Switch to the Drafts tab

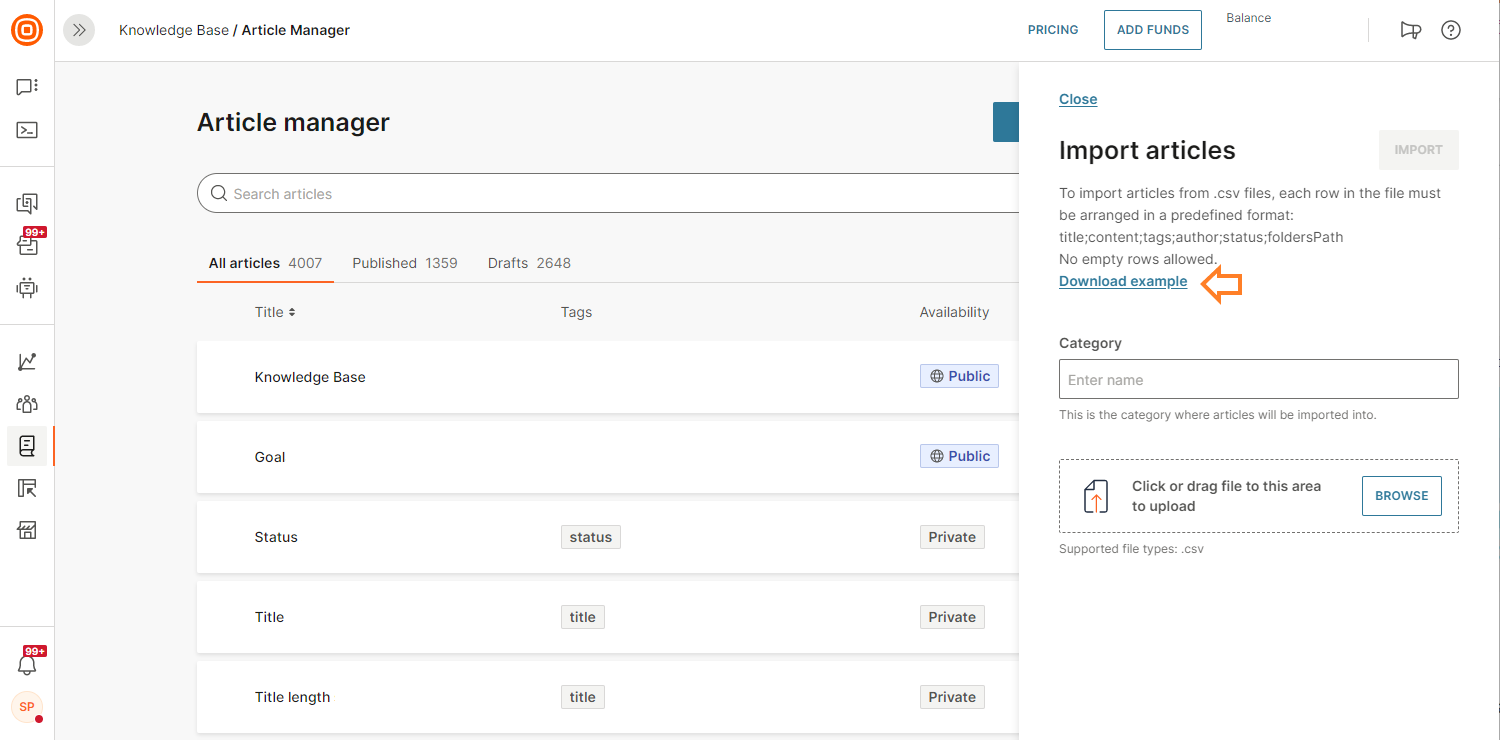tap(529, 263)
